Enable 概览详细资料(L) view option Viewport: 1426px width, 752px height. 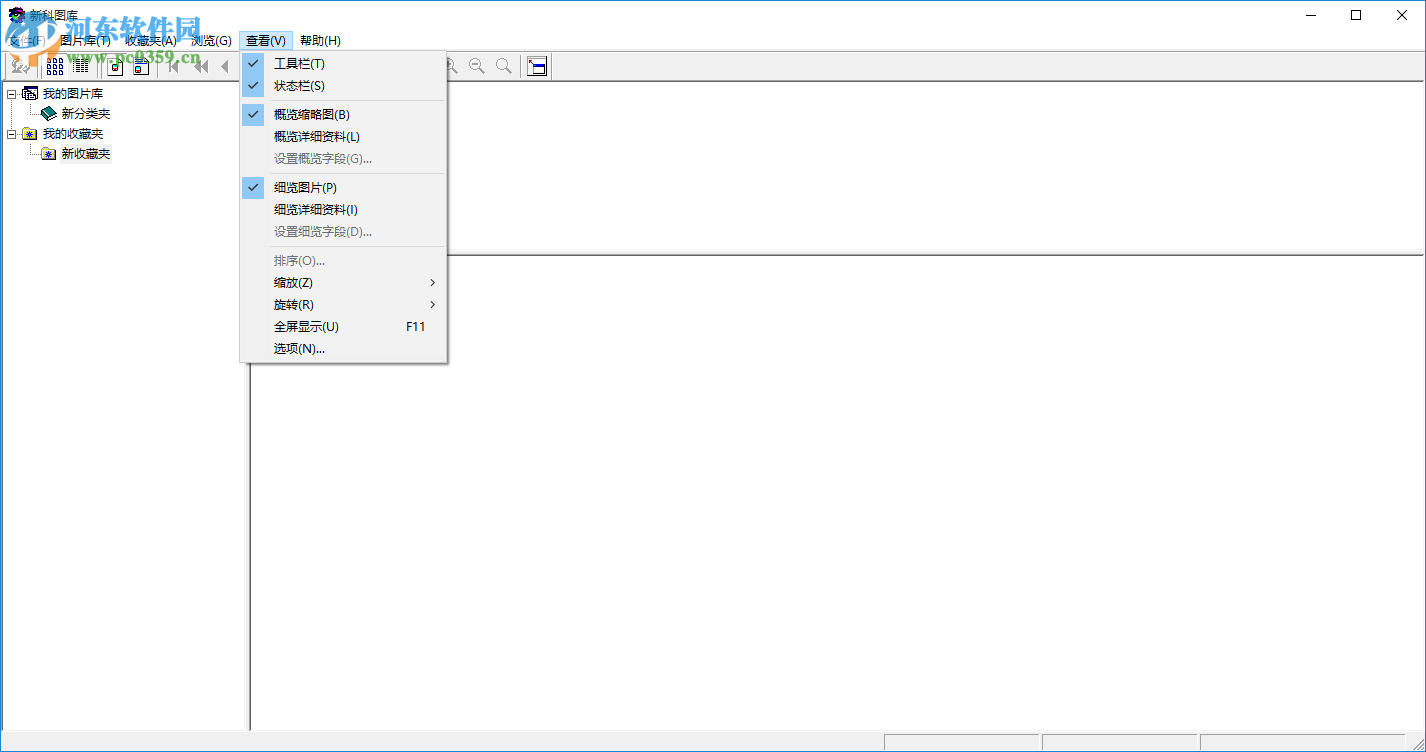point(343,137)
